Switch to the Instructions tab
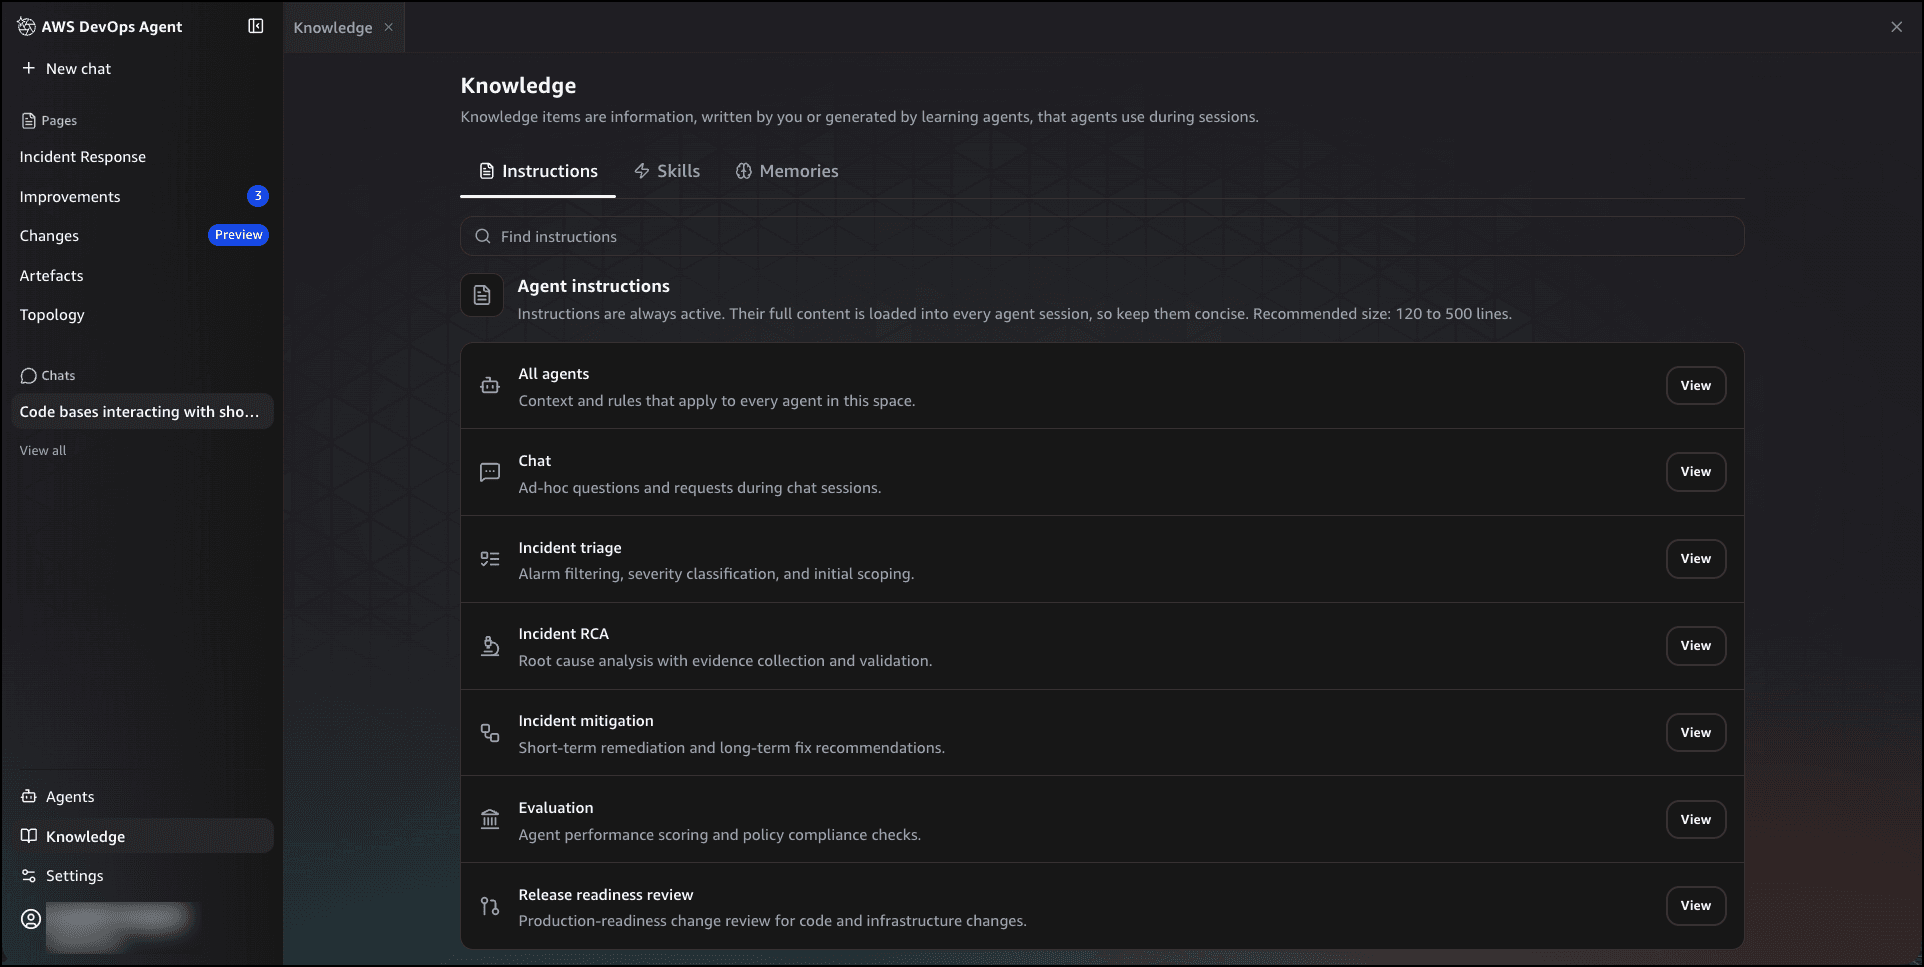Screen dimensions: 1924x967 538,171
